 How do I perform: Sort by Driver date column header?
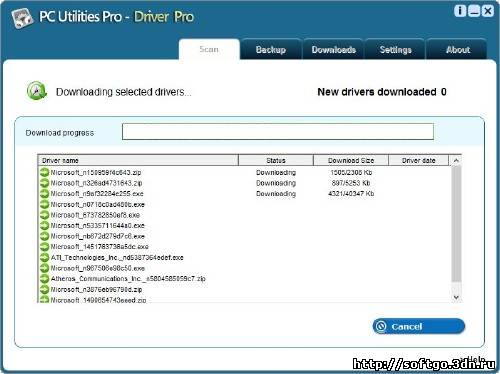pyautogui.click(x=419, y=160)
